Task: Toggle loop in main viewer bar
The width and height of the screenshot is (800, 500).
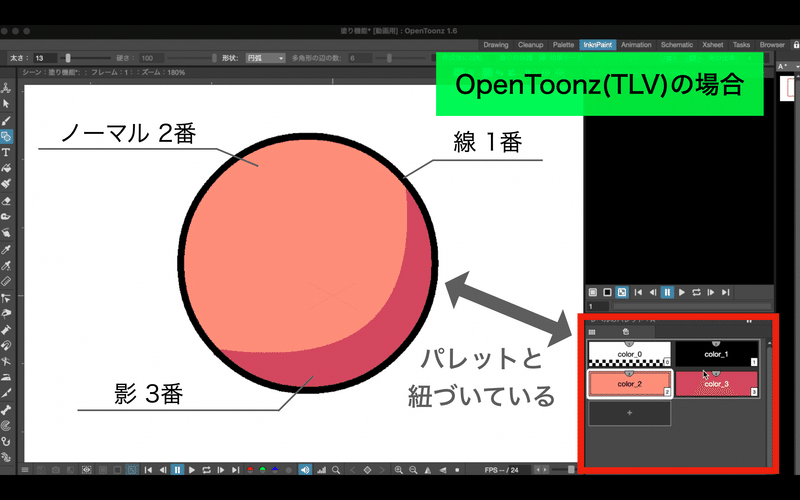Action: tap(206, 470)
